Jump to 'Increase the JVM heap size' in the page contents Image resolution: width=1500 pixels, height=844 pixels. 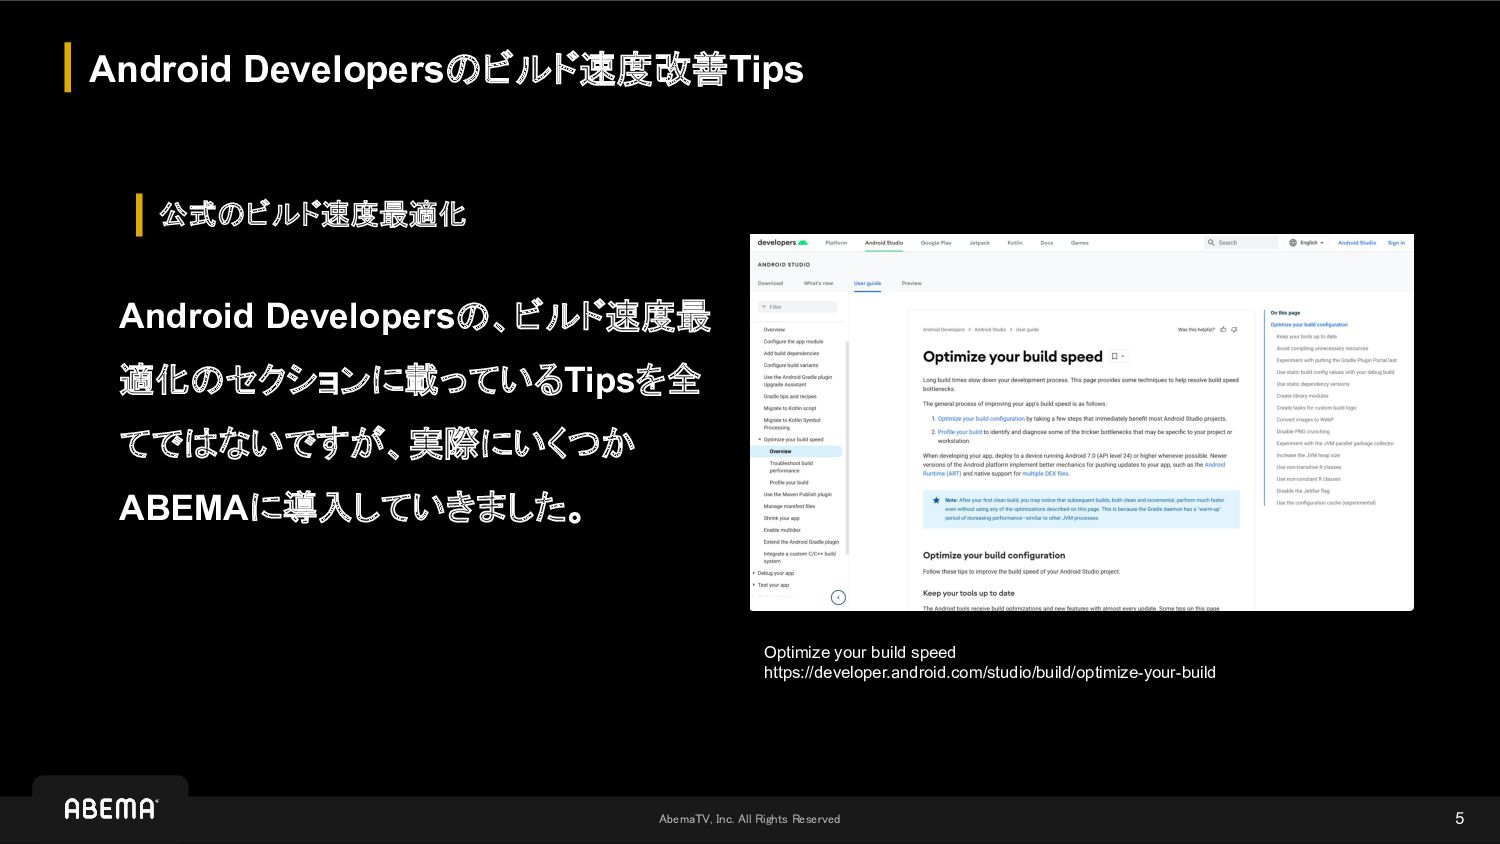(x=1308, y=455)
